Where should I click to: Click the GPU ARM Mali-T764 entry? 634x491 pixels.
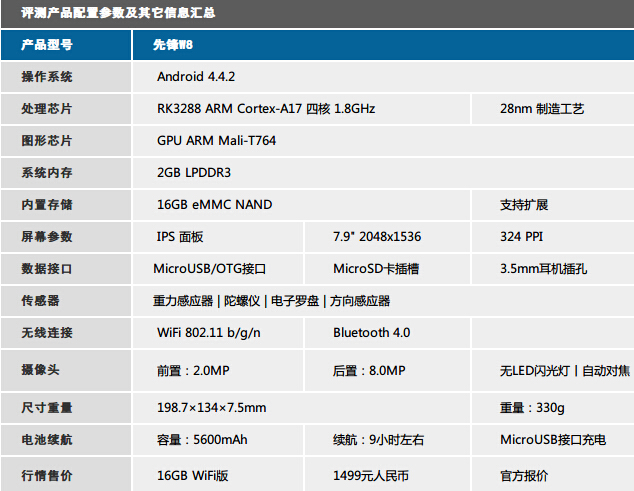coord(216,141)
